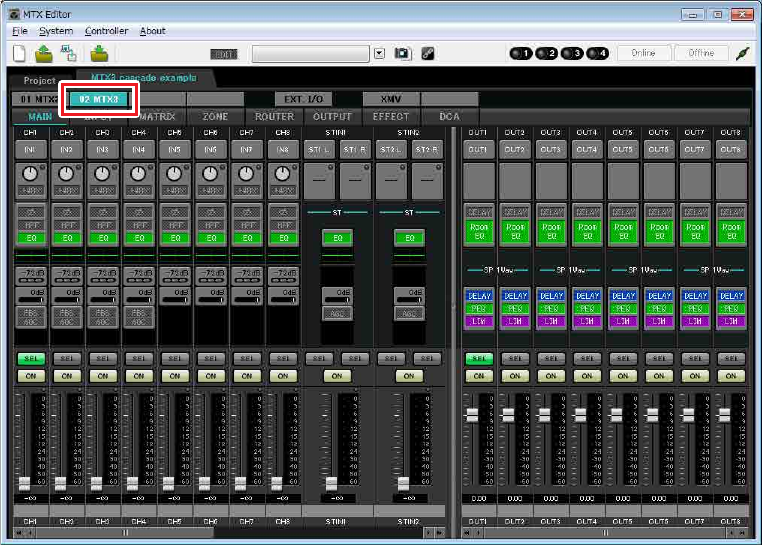Open the About menu
Viewport: 762px width, 545px height.
tap(153, 31)
